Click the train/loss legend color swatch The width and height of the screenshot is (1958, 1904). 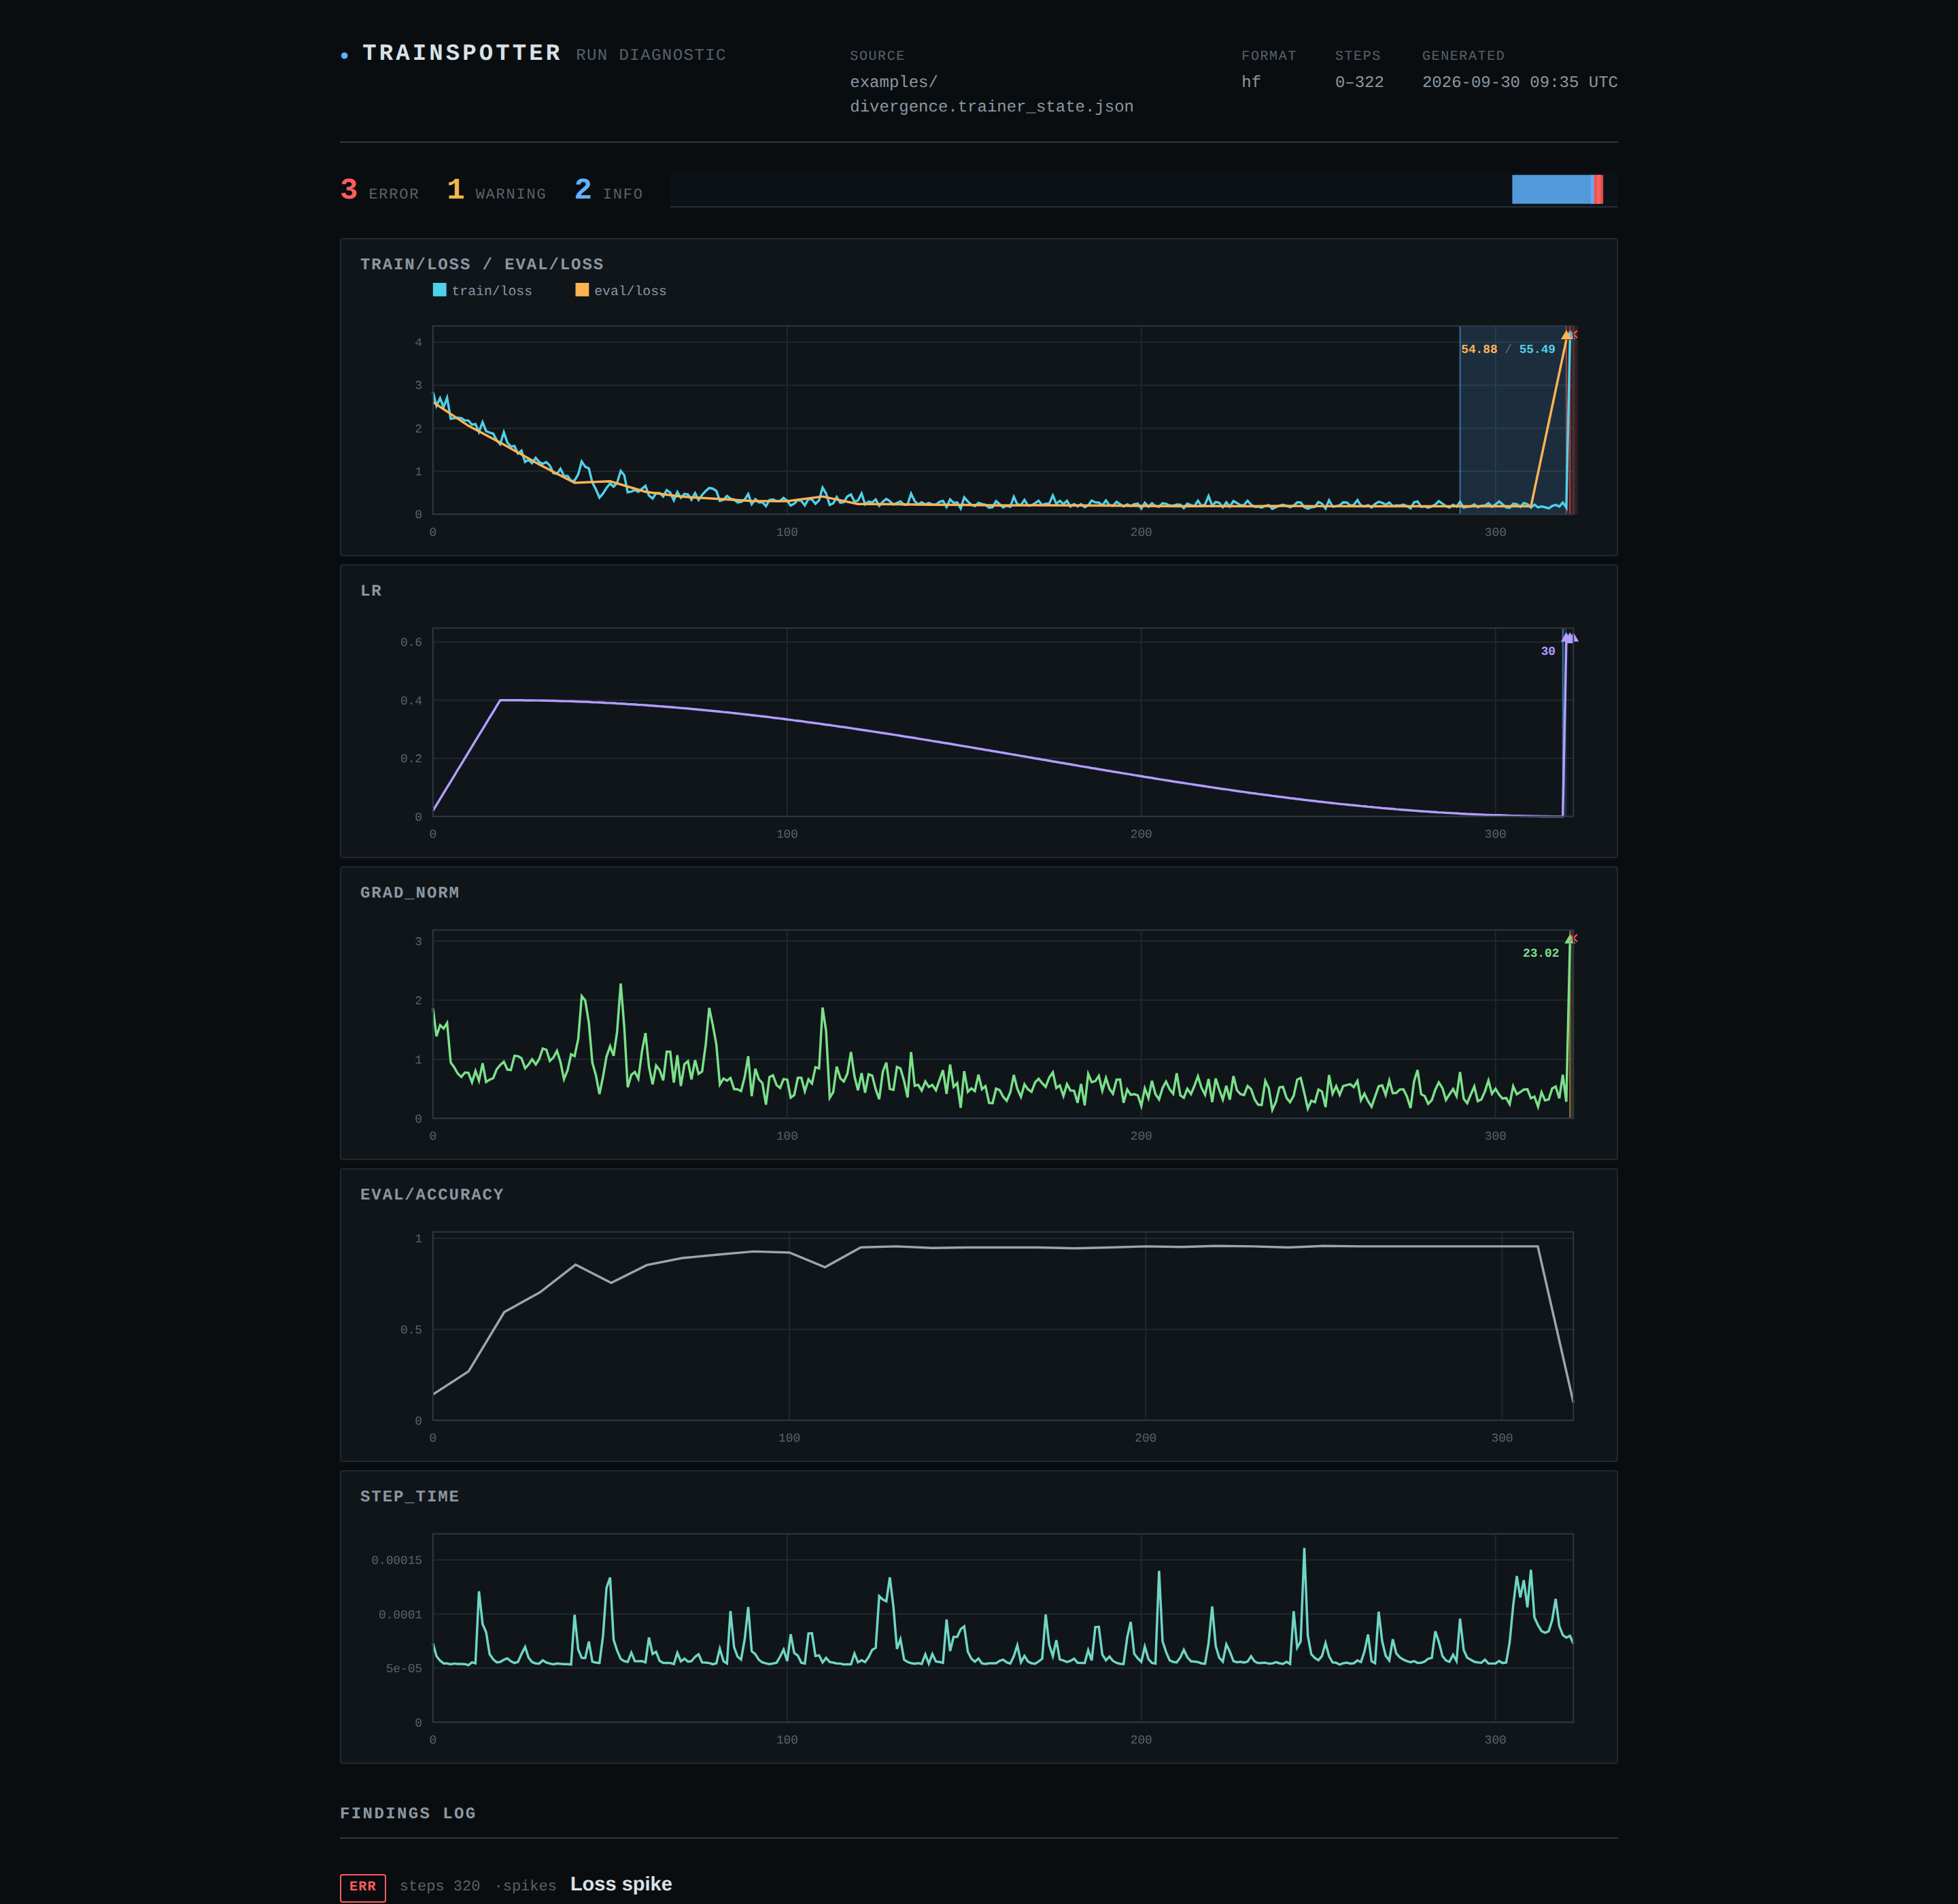(439, 290)
